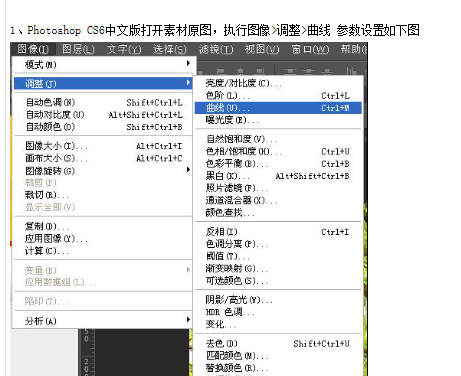
Task: Click submenu arrow beside 调整(J)
Action: 188,82
